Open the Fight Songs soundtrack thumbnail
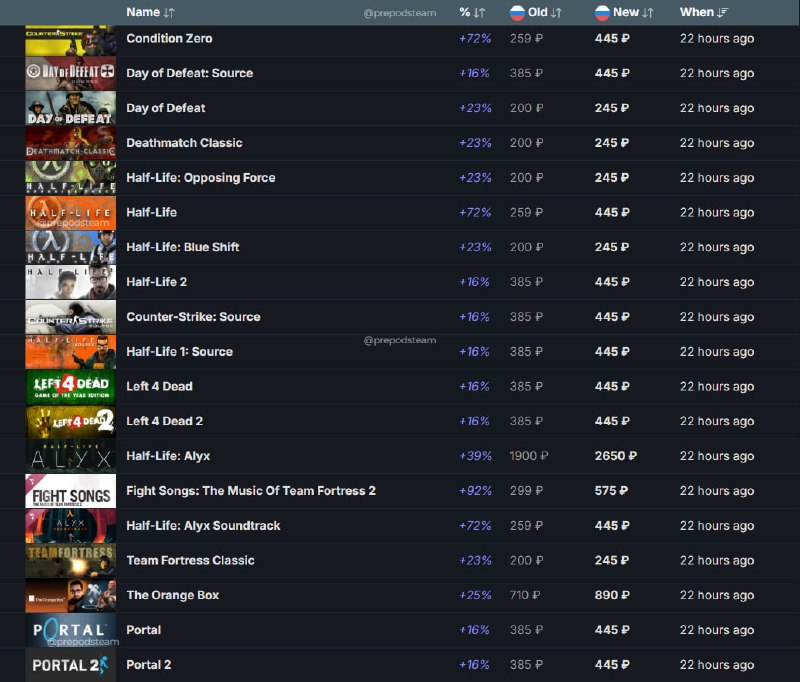800x682 pixels. [x=70, y=491]
